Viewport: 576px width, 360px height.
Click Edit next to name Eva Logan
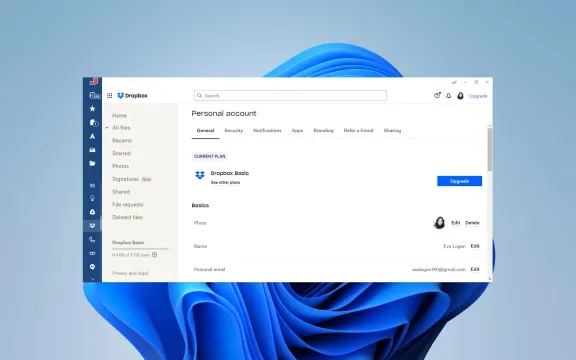pos(475,246)
